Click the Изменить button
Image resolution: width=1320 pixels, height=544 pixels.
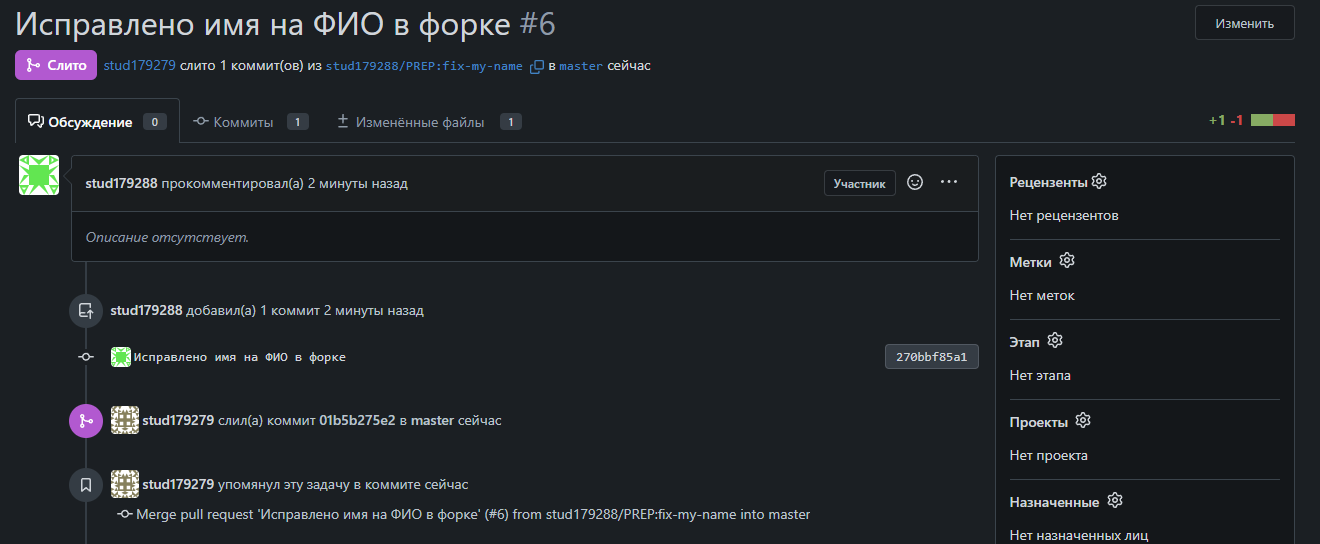pyautogui.click(x=1244, y=23)
